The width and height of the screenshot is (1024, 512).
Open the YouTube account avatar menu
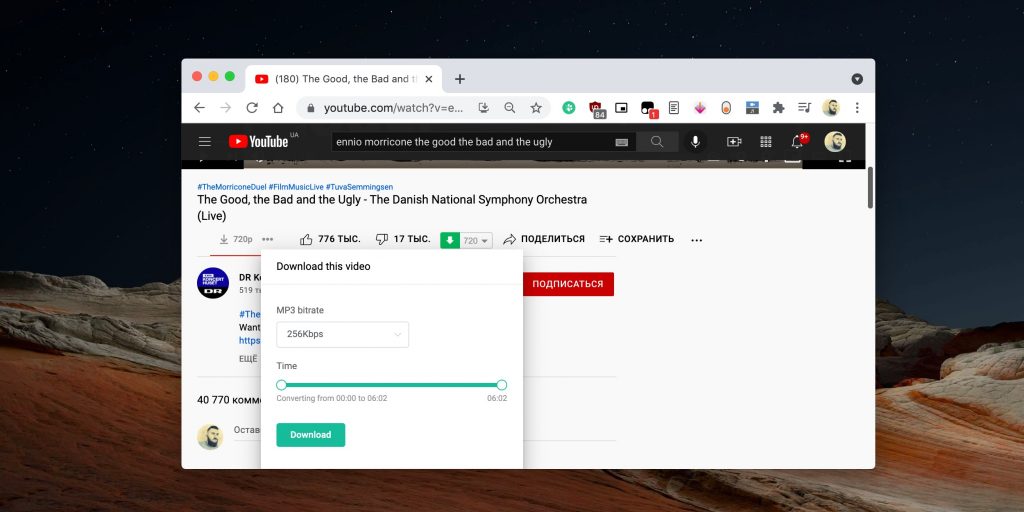[835, 142]
